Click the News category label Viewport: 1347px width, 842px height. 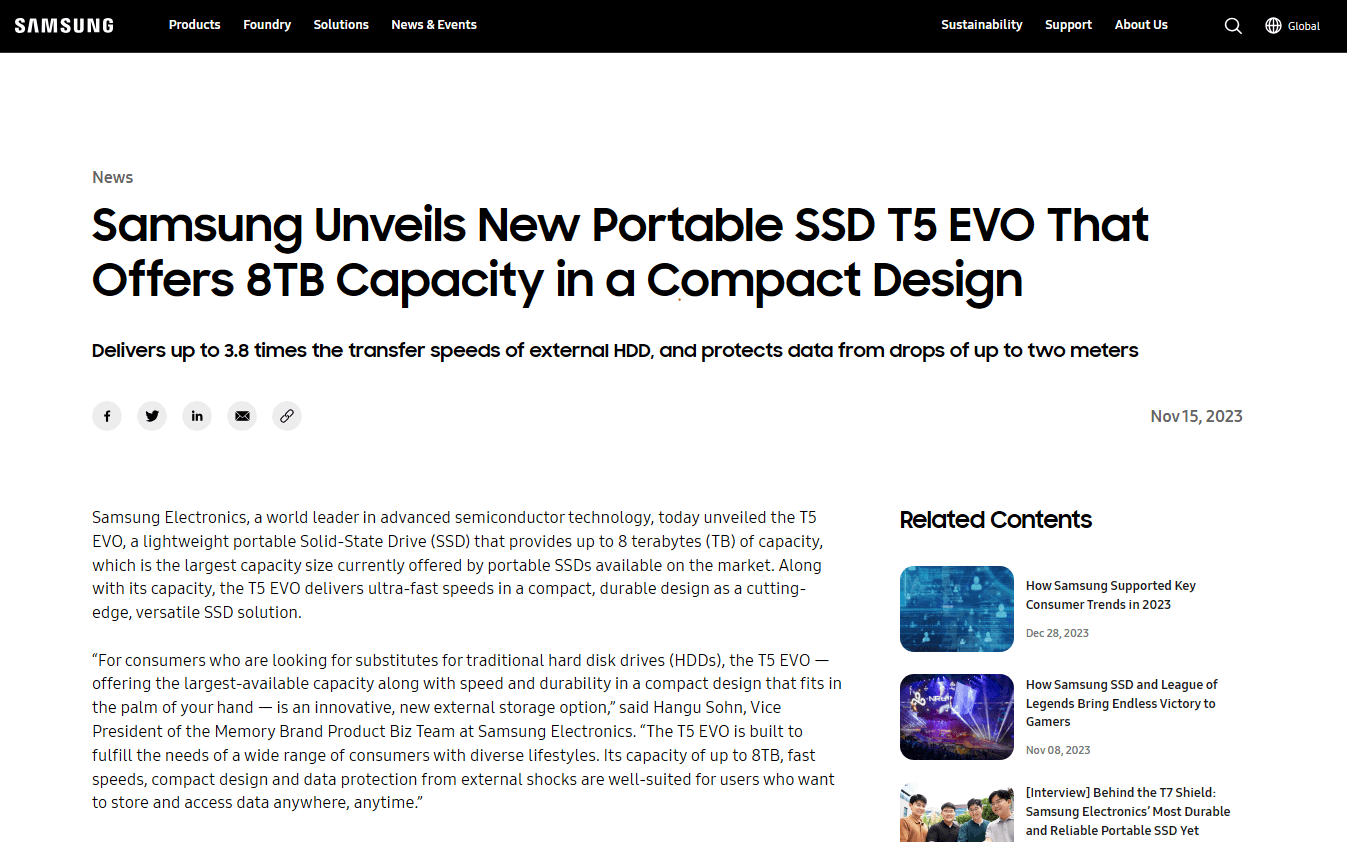112,177
